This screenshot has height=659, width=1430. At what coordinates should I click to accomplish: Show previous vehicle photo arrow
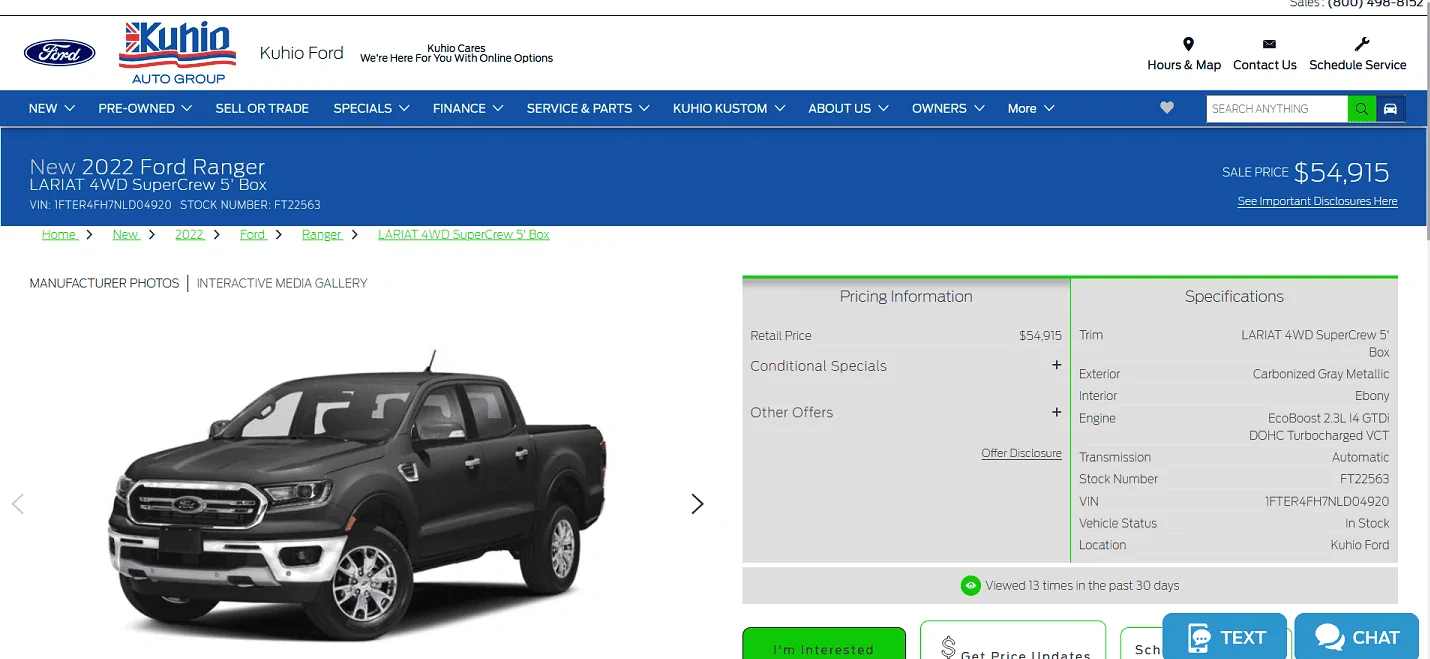tap(17, 504)
